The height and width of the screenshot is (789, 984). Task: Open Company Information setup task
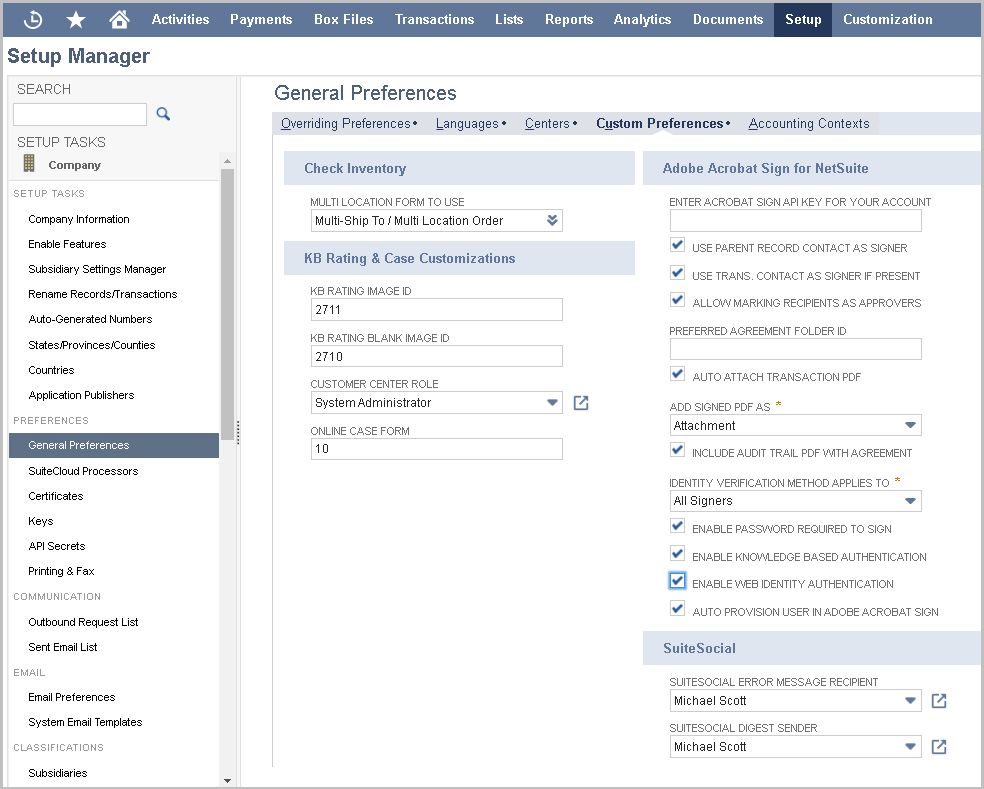click(x=78, y=219)
